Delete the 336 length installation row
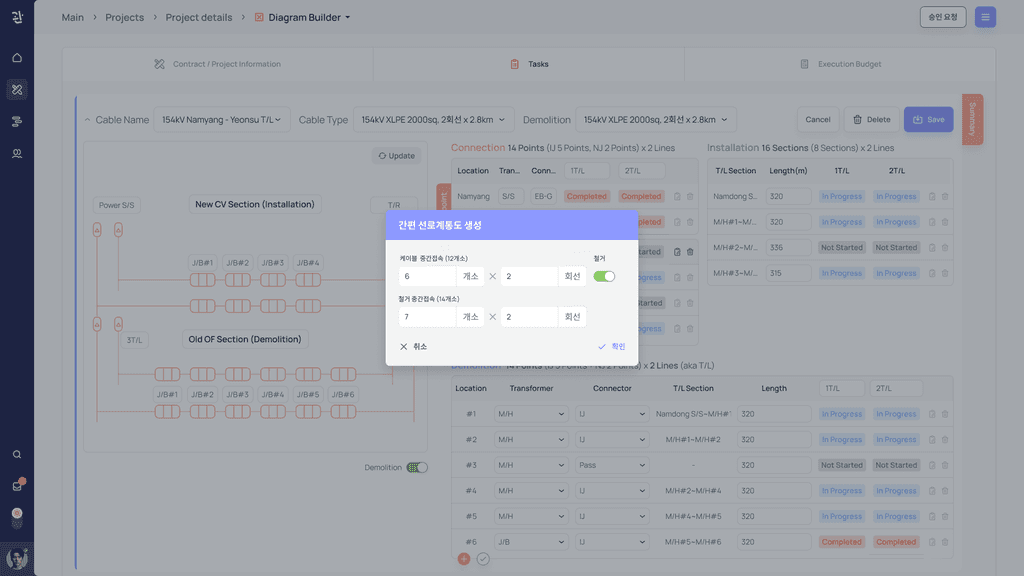The height and width of the screenshot is (576, 1024). click(x=945, y=248)
